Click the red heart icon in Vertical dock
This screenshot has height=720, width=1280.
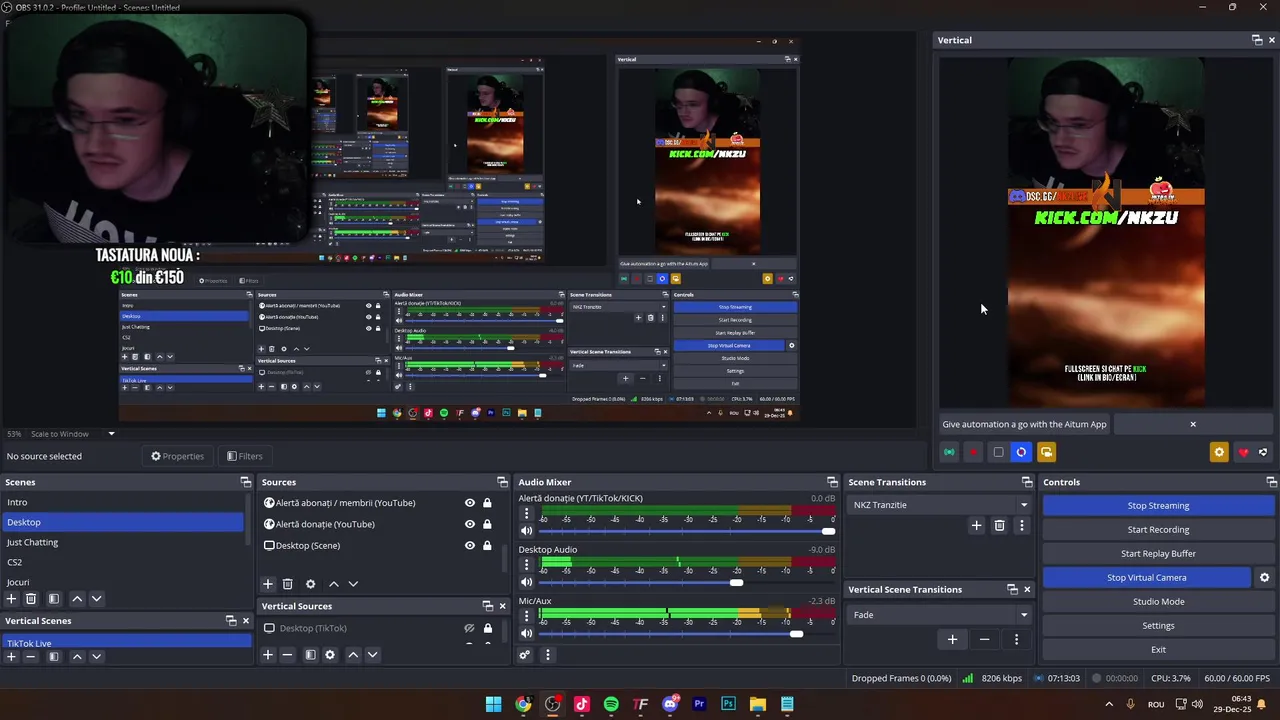[x=1243, y=452]
